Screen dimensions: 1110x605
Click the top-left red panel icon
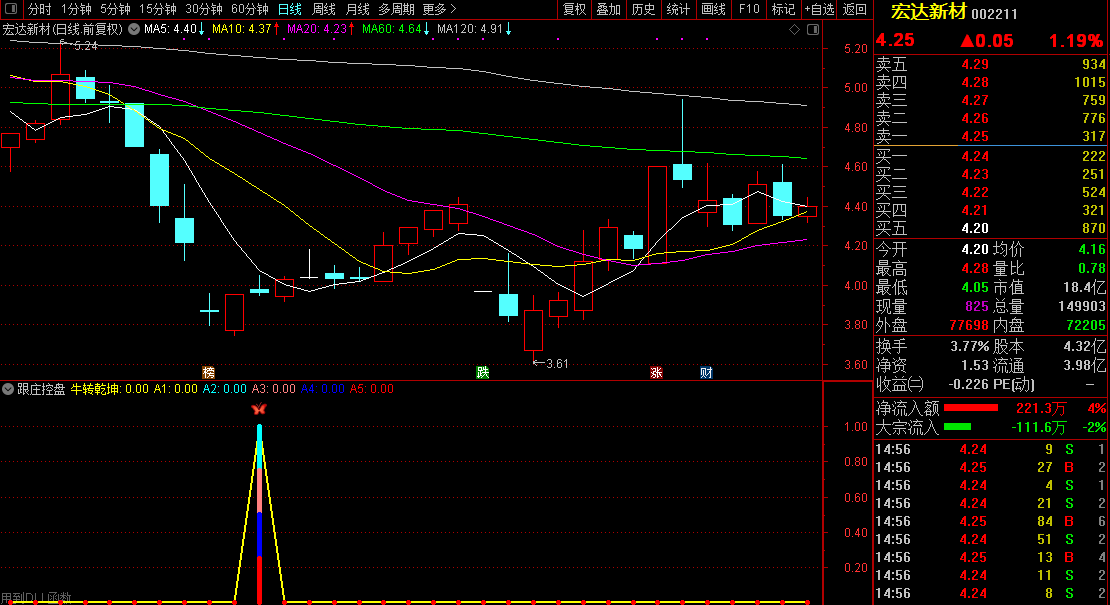tap(9, 9)
